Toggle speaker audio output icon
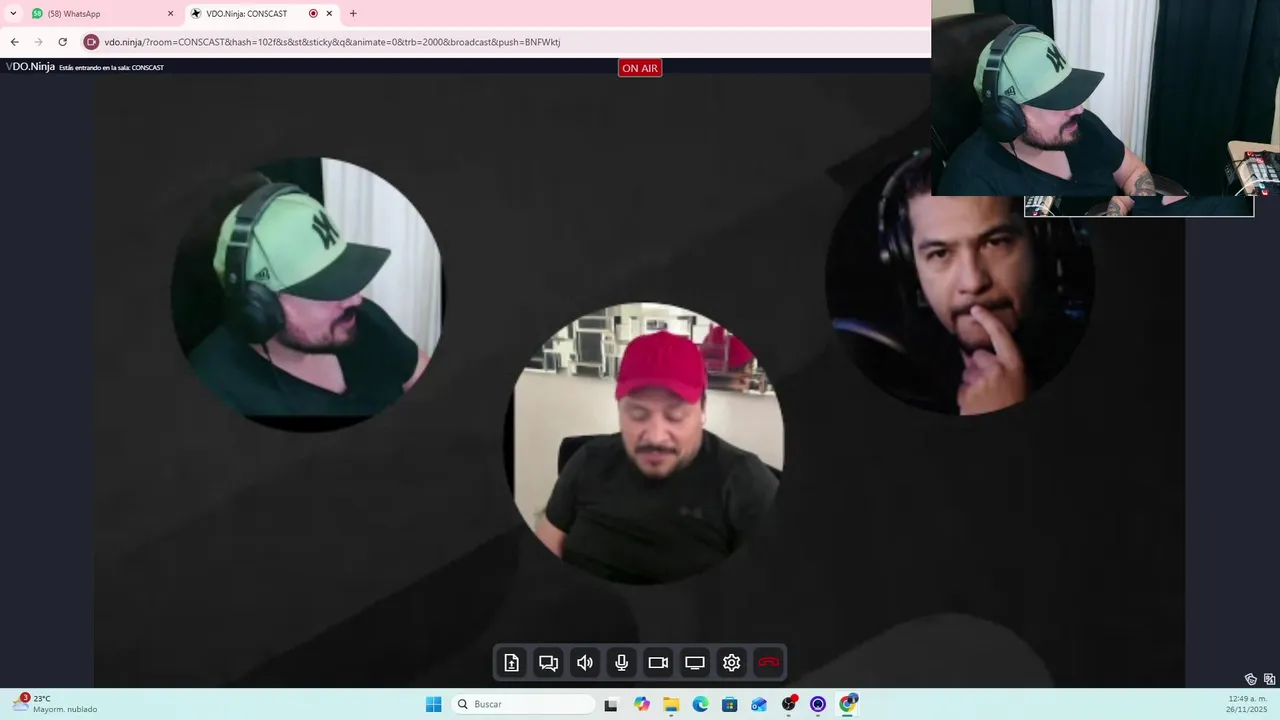Image resolution: width=1280 pixels, height=720 pixels. click(585, 662)
